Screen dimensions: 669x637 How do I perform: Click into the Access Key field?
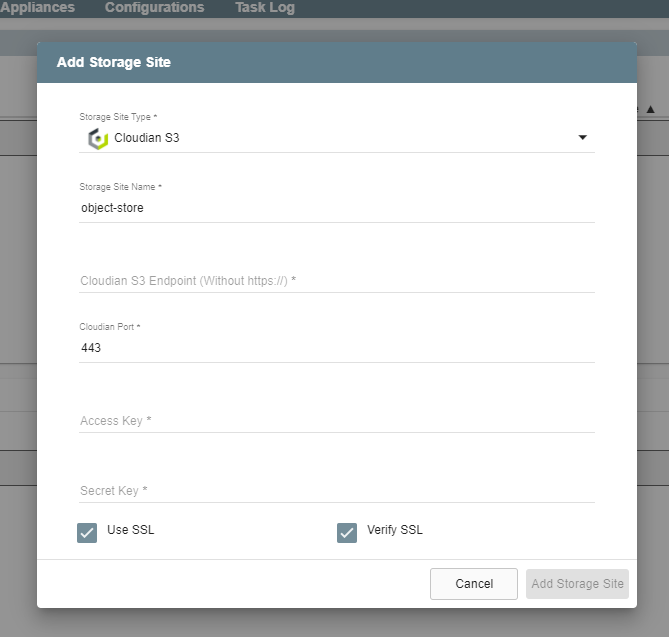coord(336,421)
